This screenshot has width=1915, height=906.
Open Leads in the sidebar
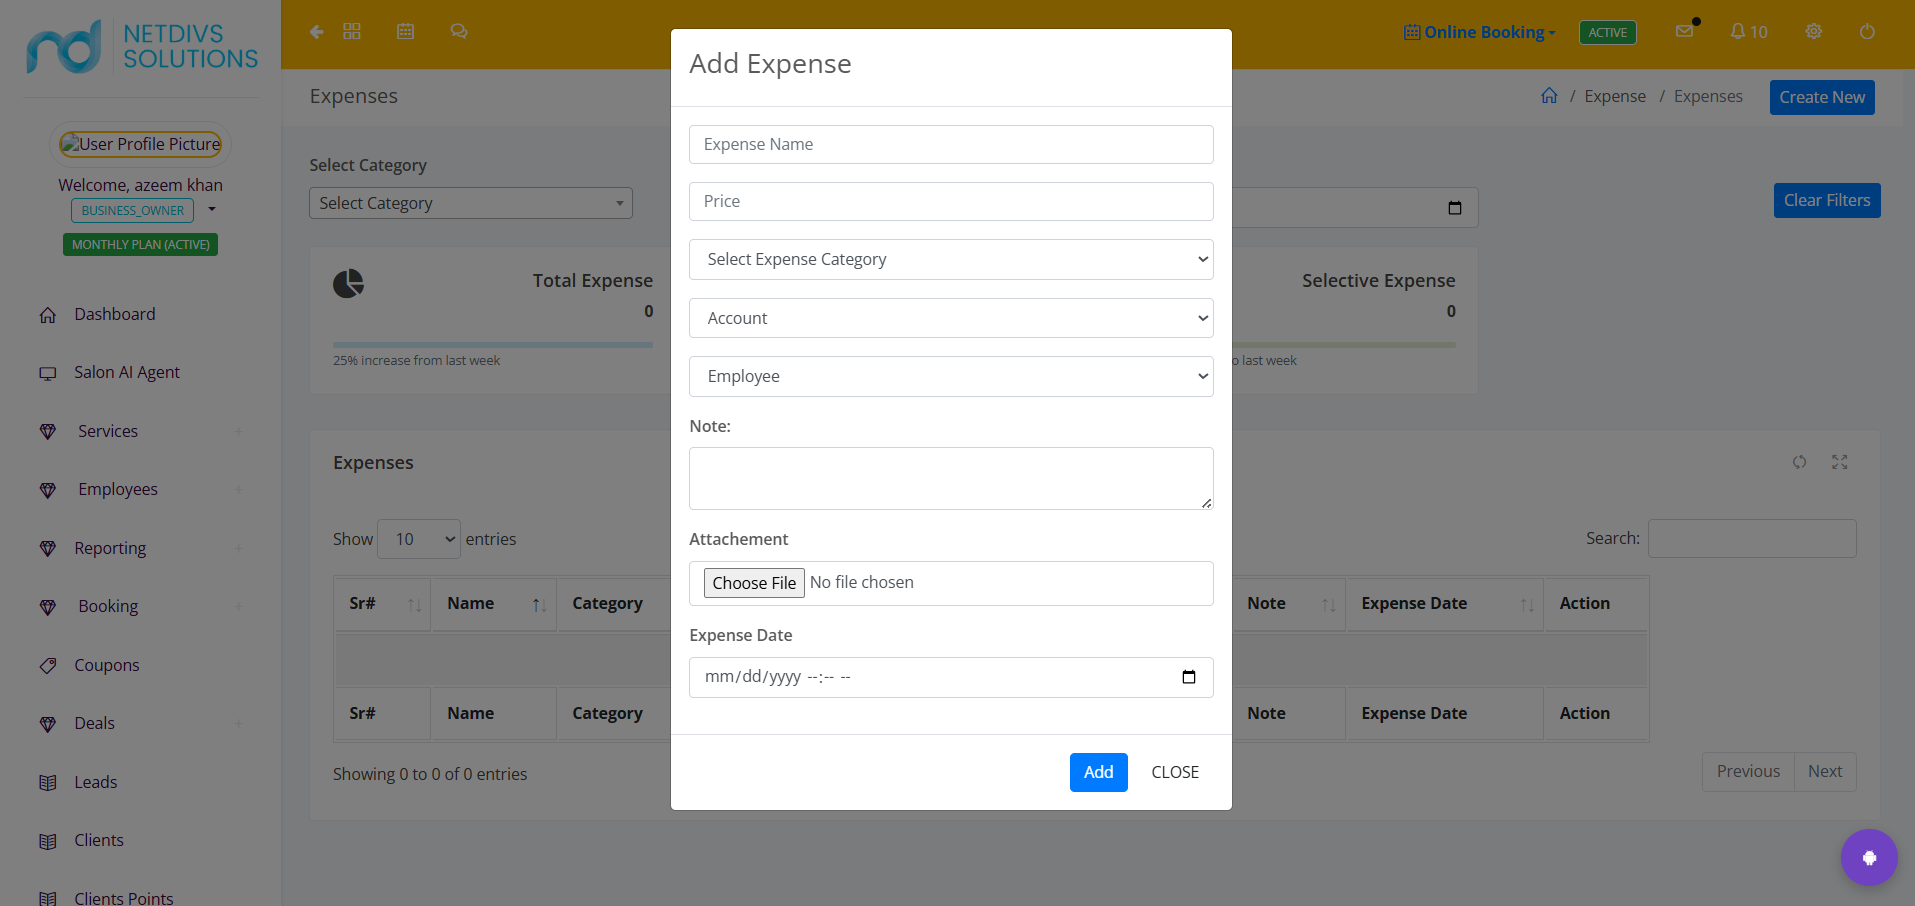(x=95, y=782)
